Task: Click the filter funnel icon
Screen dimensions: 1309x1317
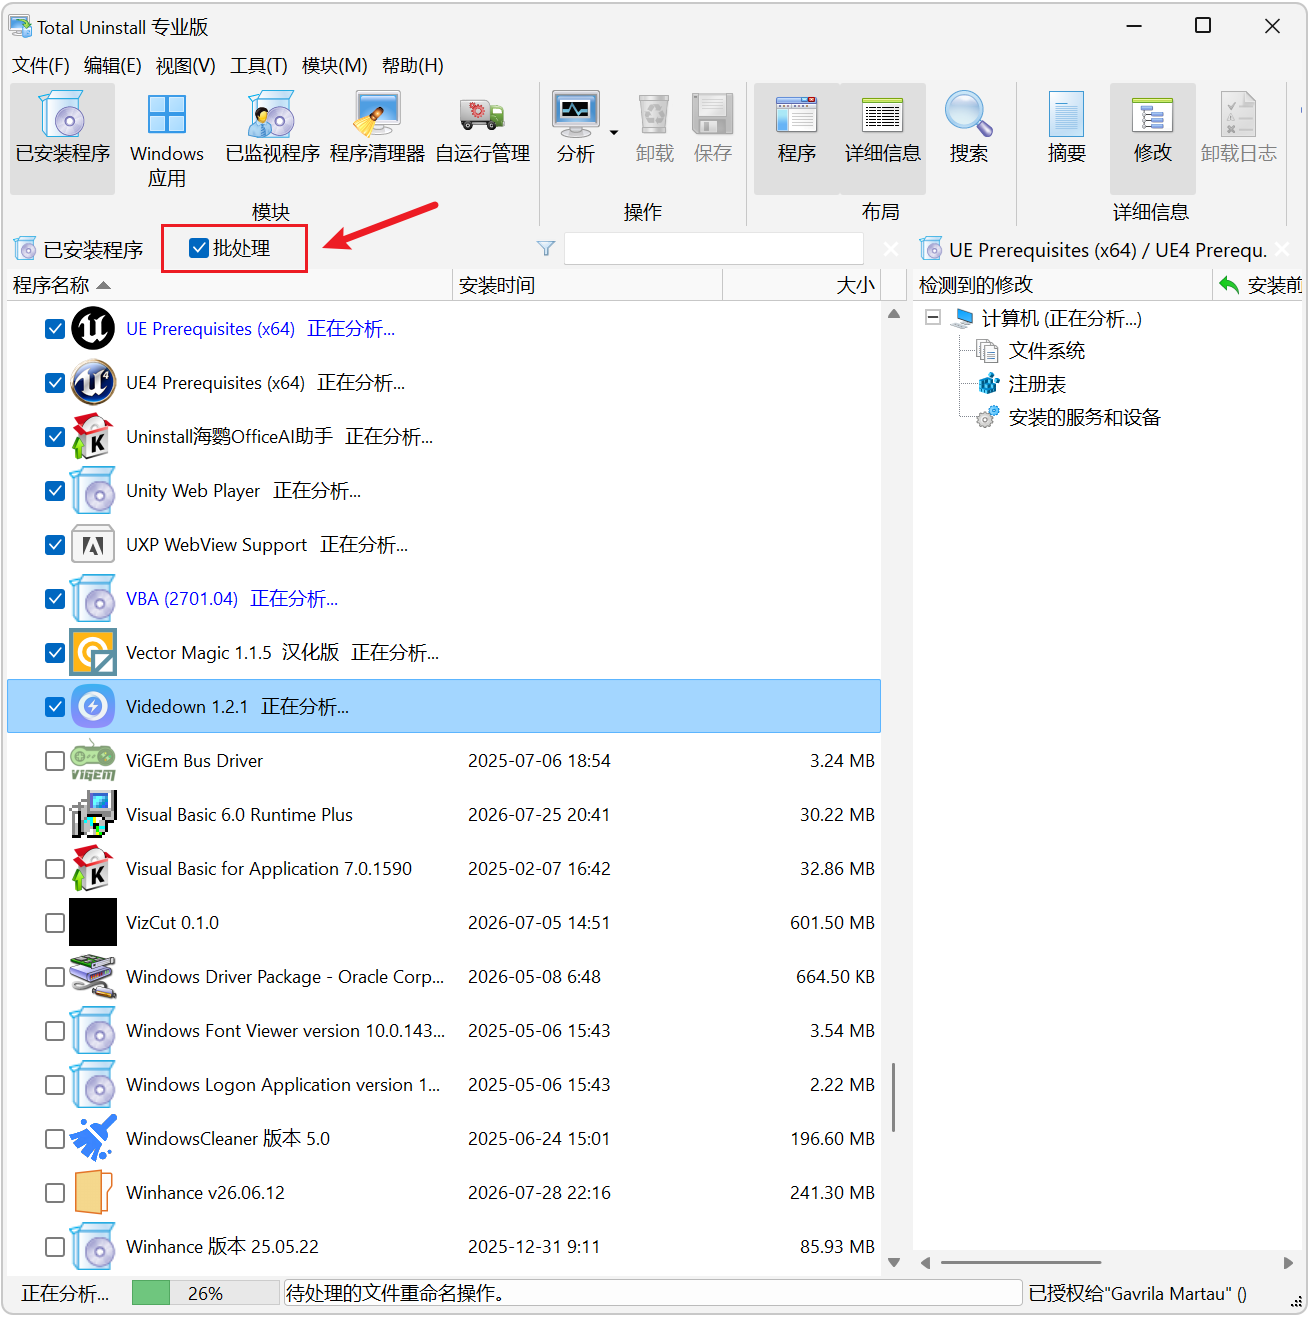Action: pyautogui.click(x=546, y=248)
